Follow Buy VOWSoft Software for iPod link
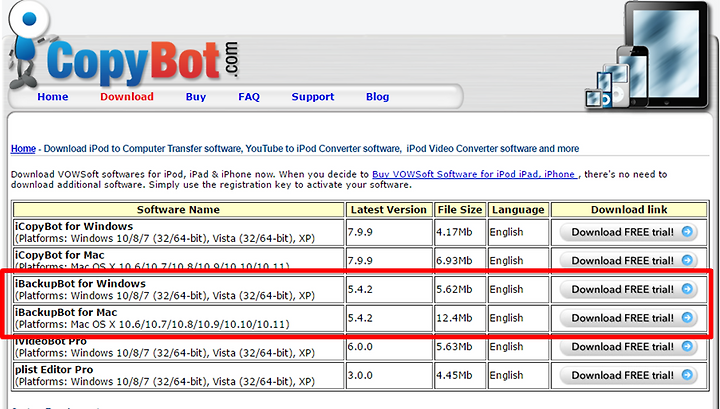 click(x=475, y=174)
